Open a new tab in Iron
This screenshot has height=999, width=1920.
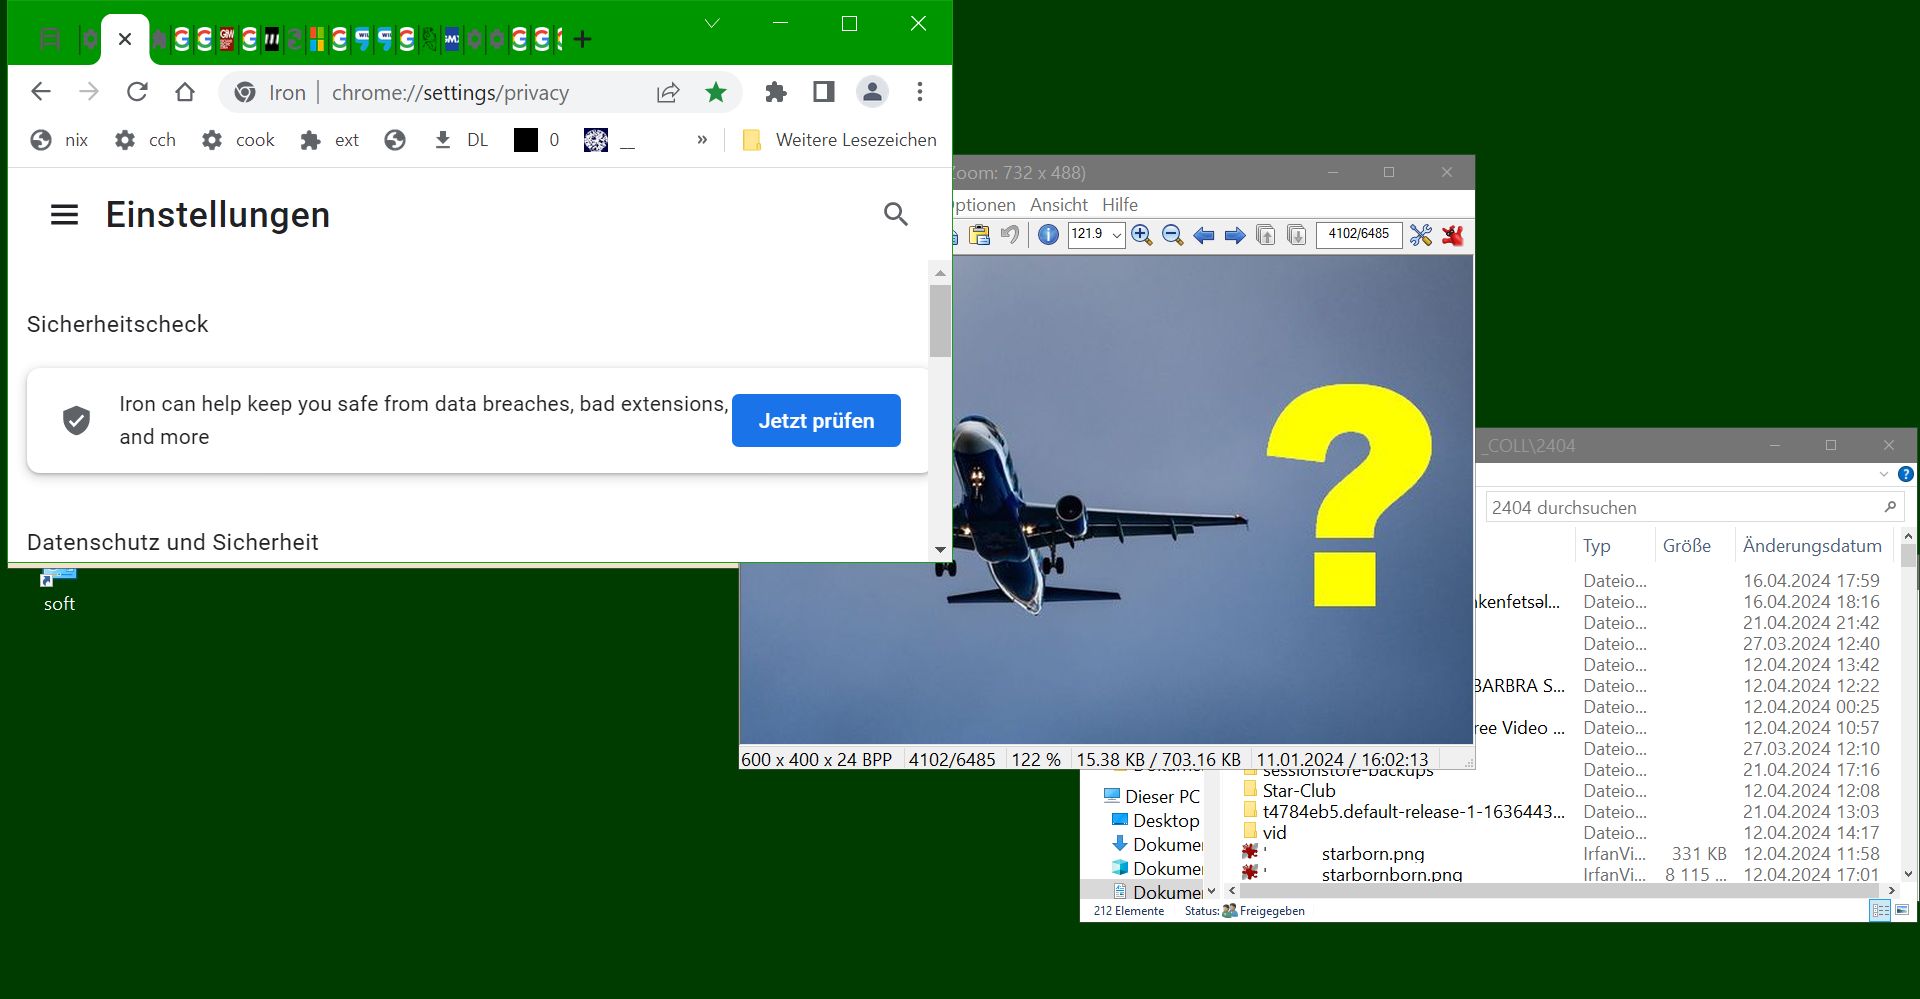point(583,39)
